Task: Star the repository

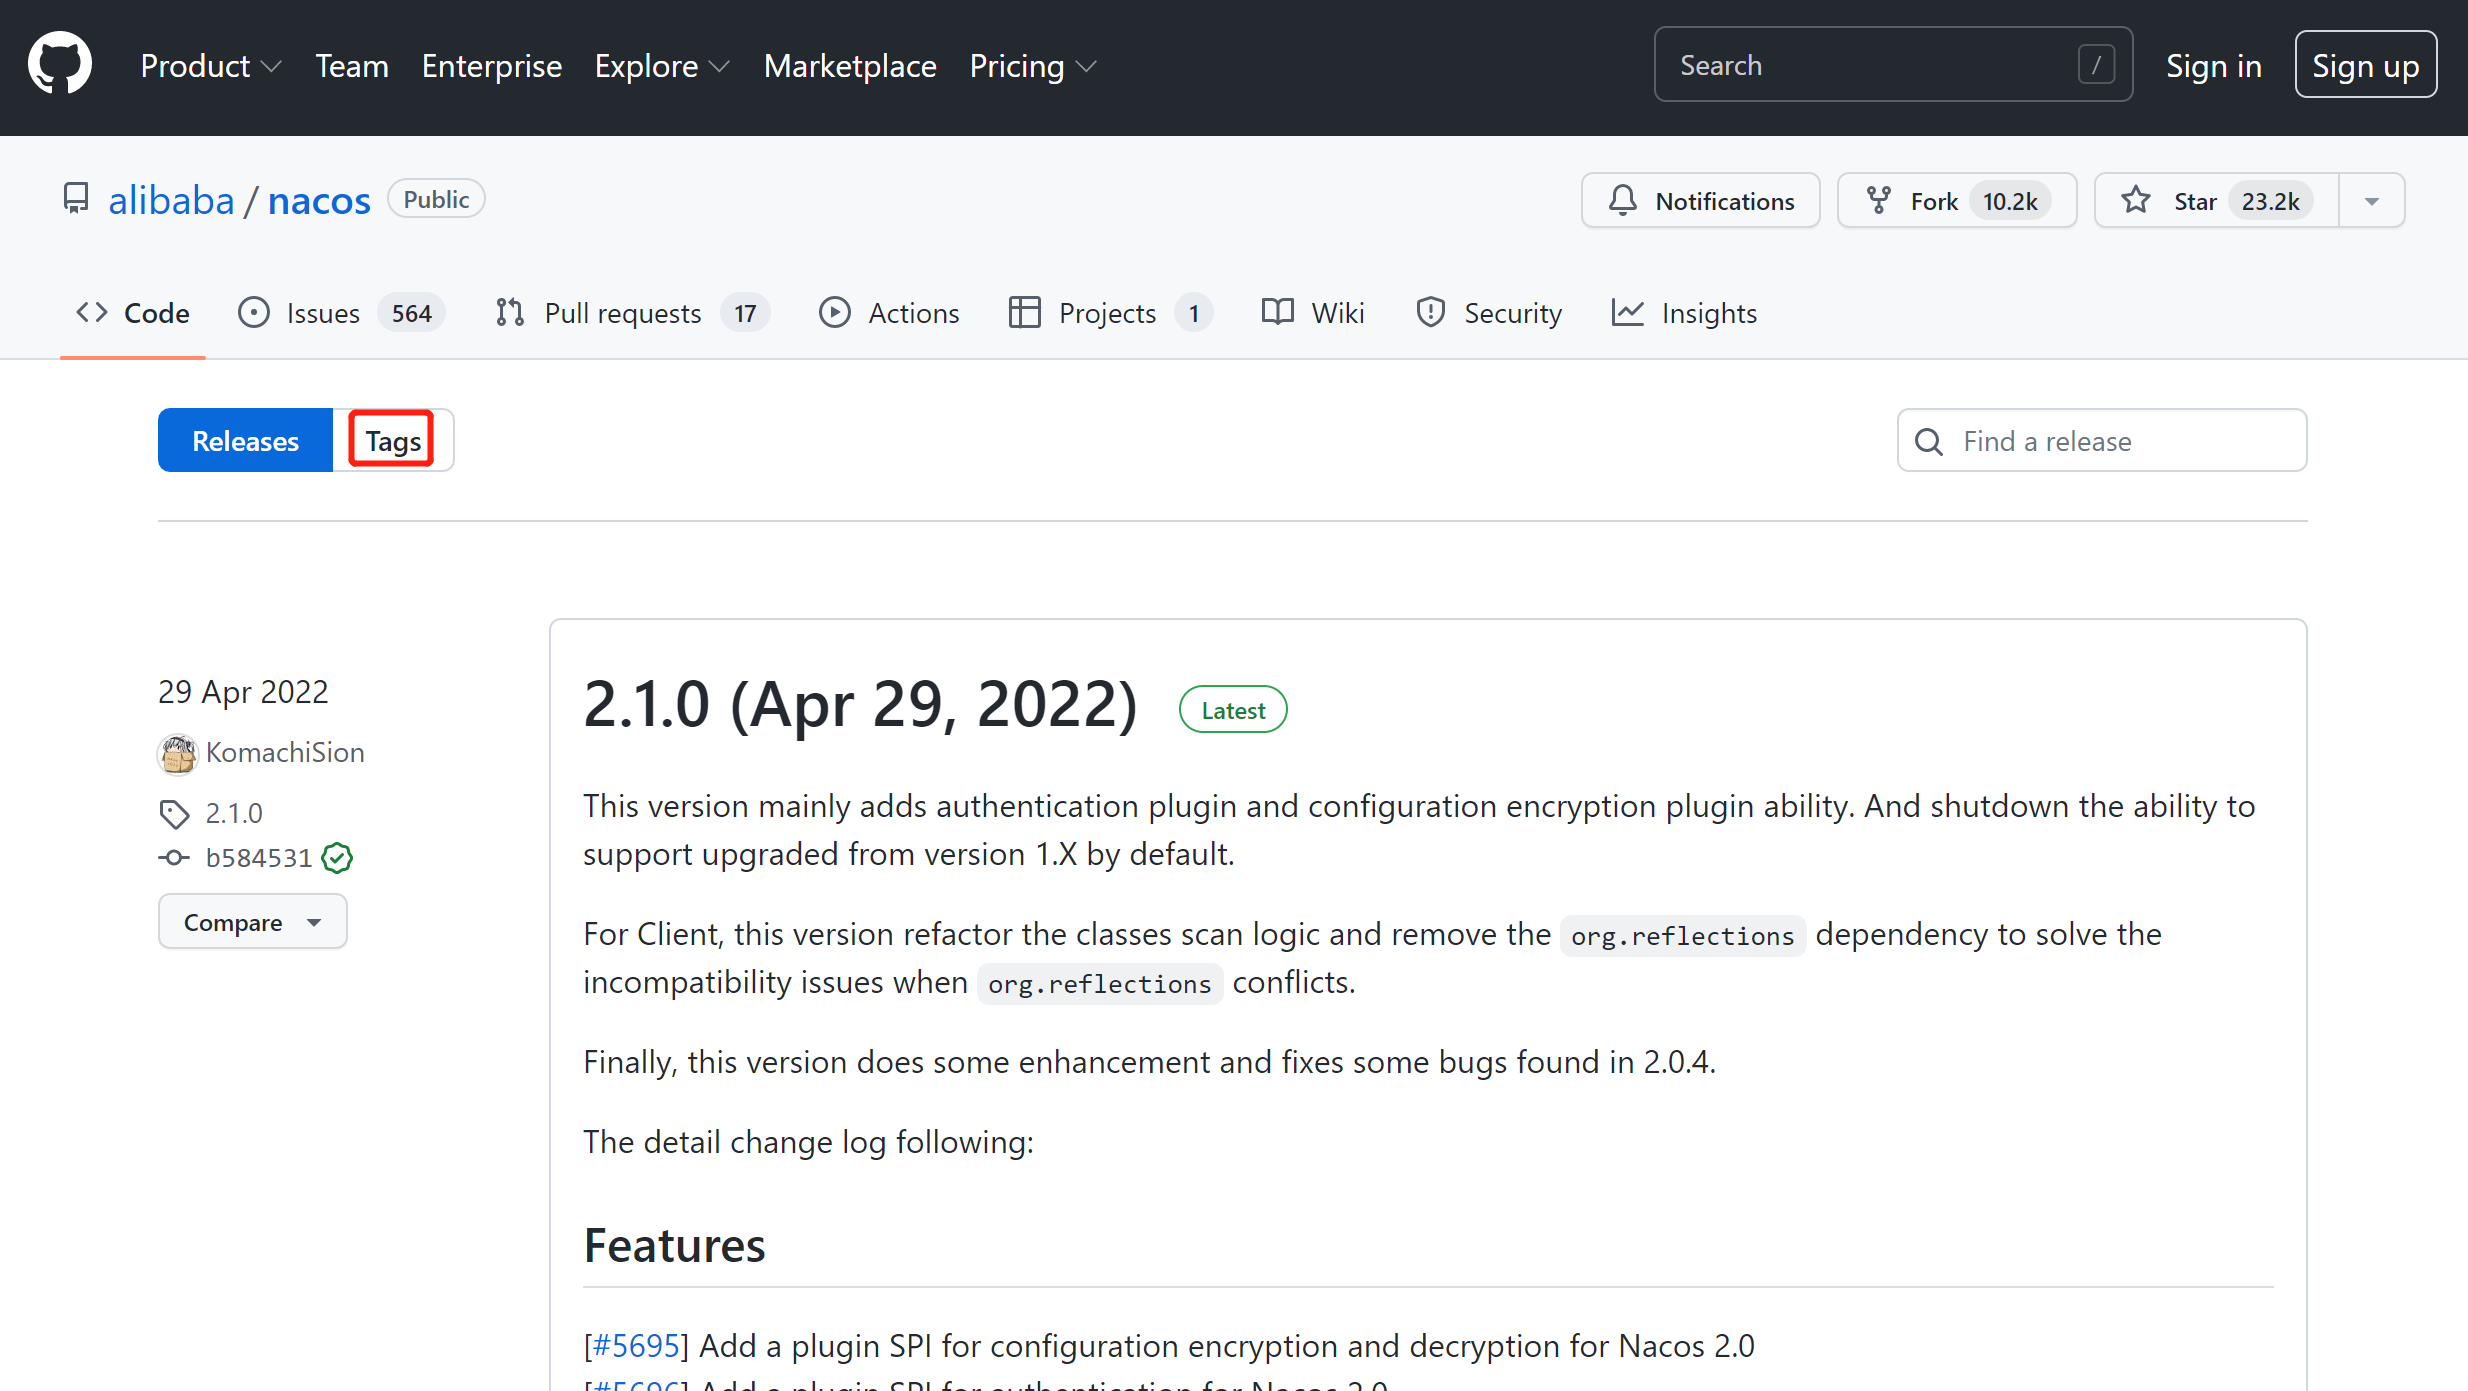Action: [x=2216, y=201]
